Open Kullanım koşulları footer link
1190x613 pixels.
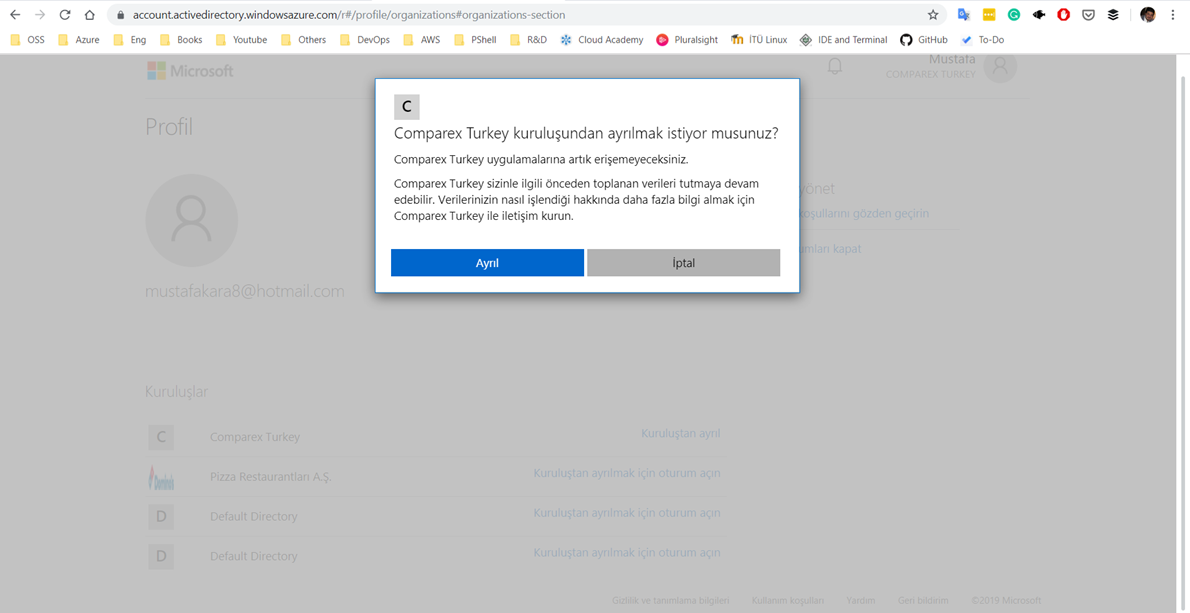click(x=788, y=600)
